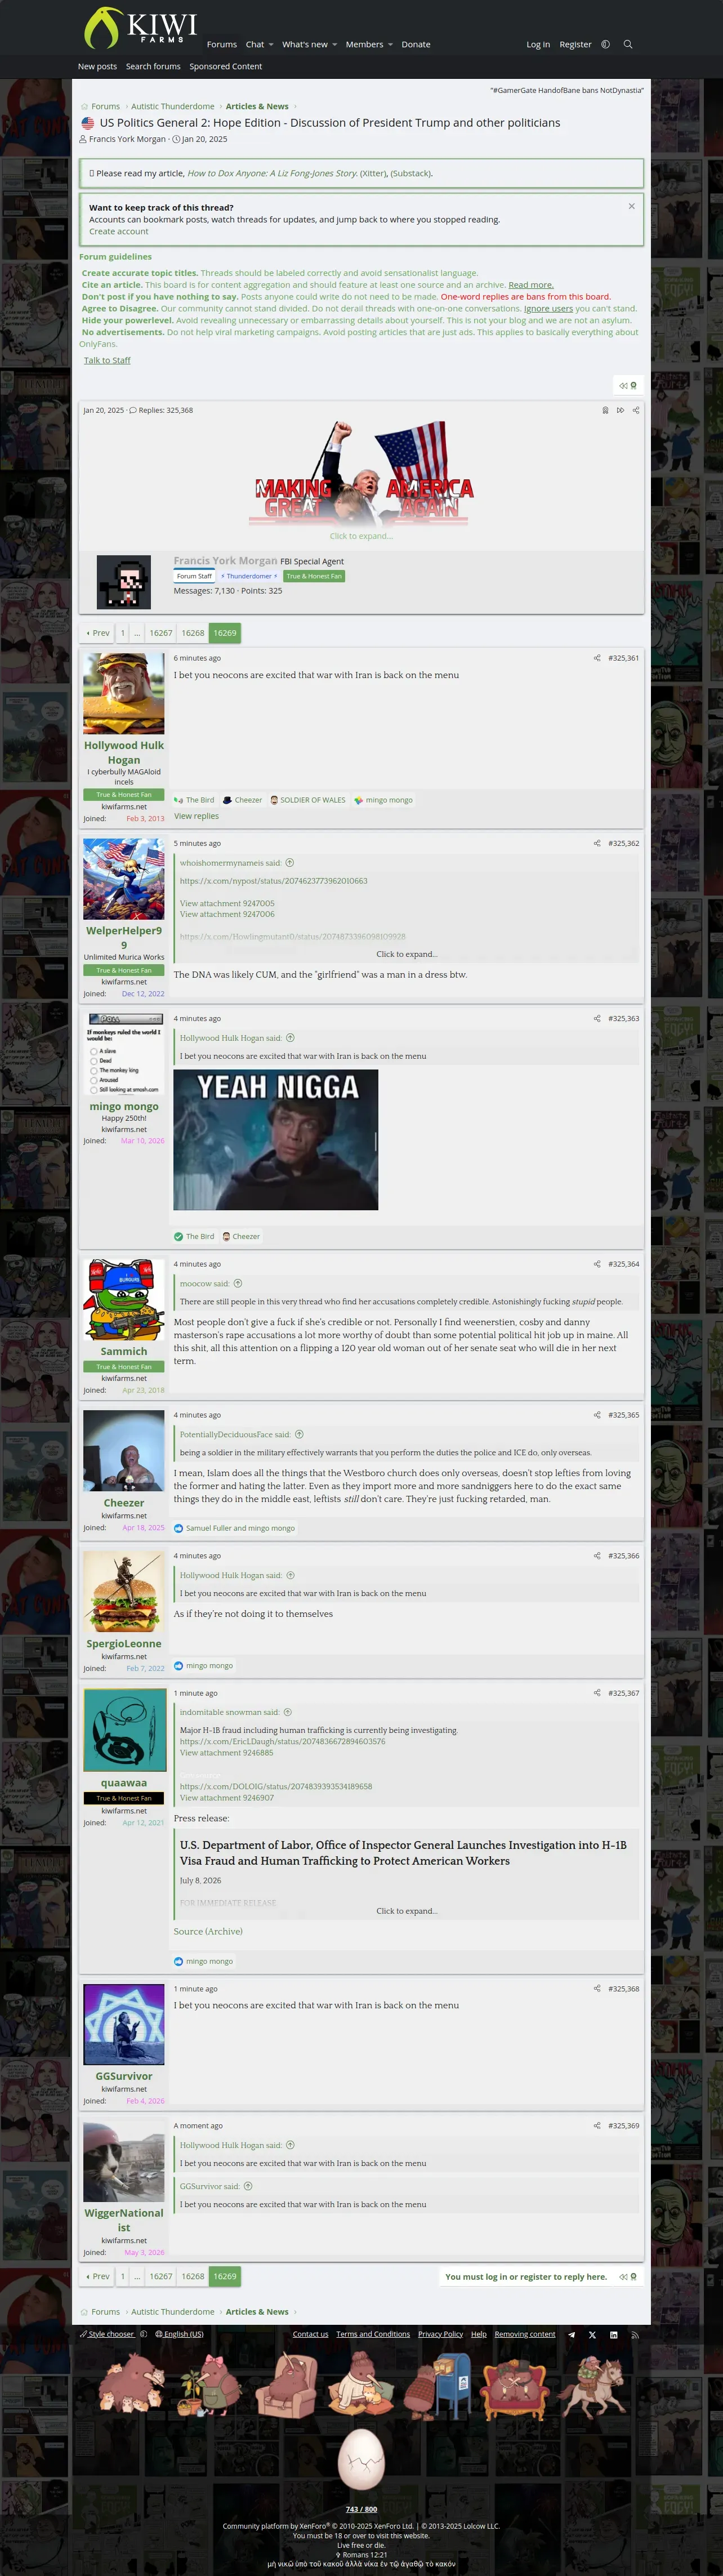Expand the first post under the MAGA banner
The image size is (723, 2576).
click(361, 536)
